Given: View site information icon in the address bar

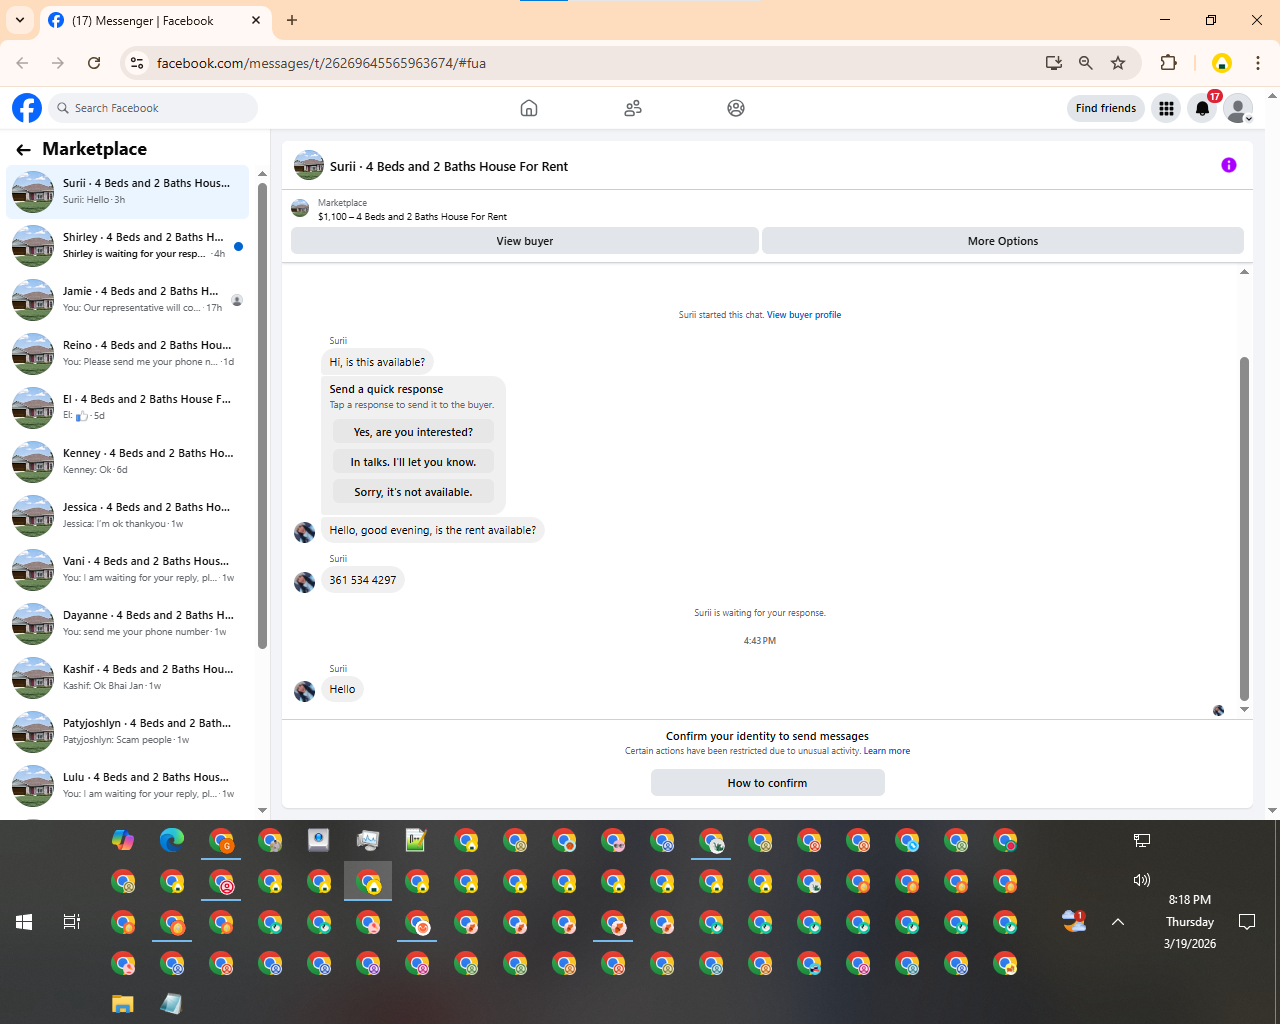Looking at the screenshot, I should (x=138, y=63).
